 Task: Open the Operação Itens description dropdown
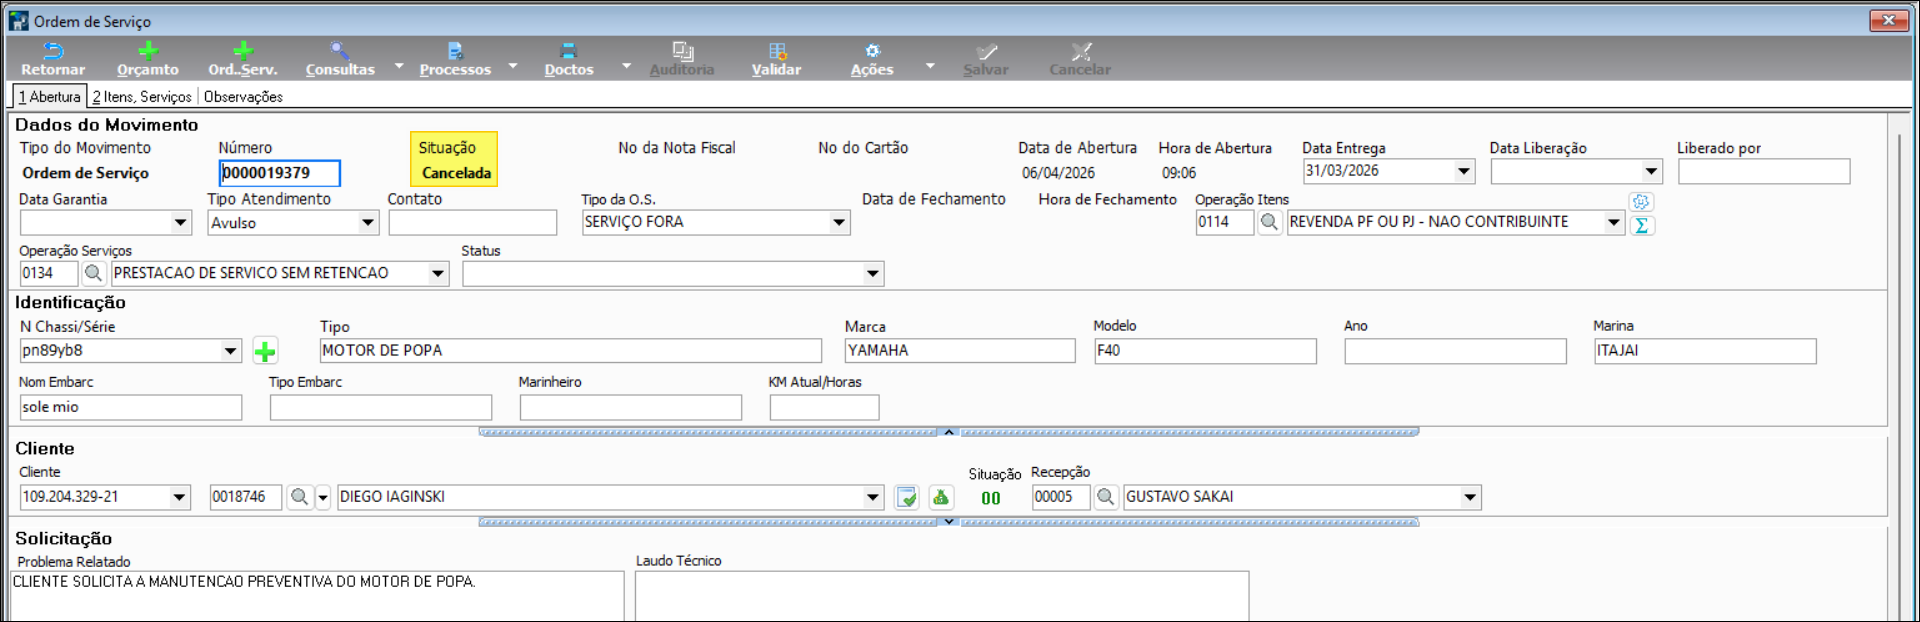[x=1614, y=223]
